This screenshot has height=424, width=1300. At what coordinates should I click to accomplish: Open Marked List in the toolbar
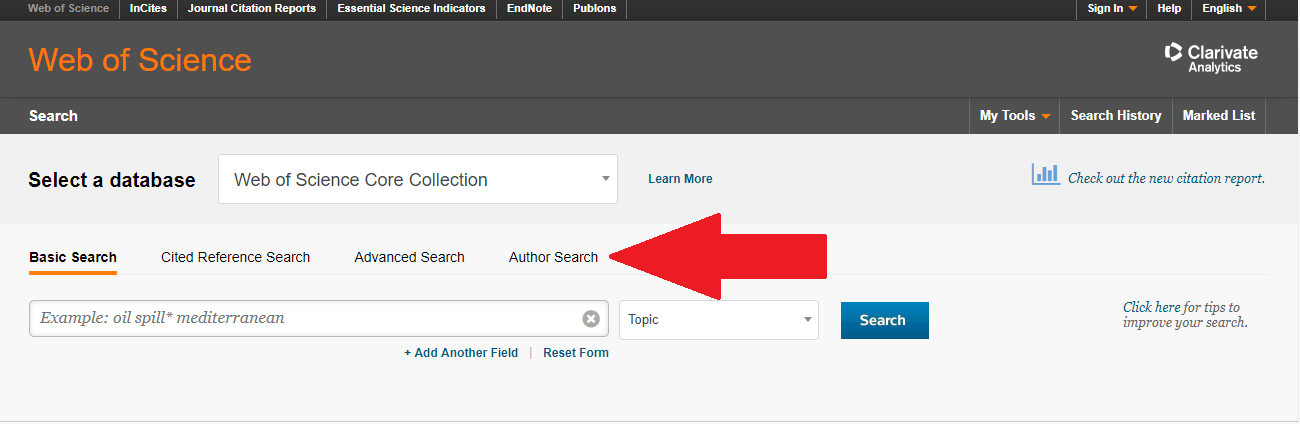pyautogui.click(x=1218, y=116)
